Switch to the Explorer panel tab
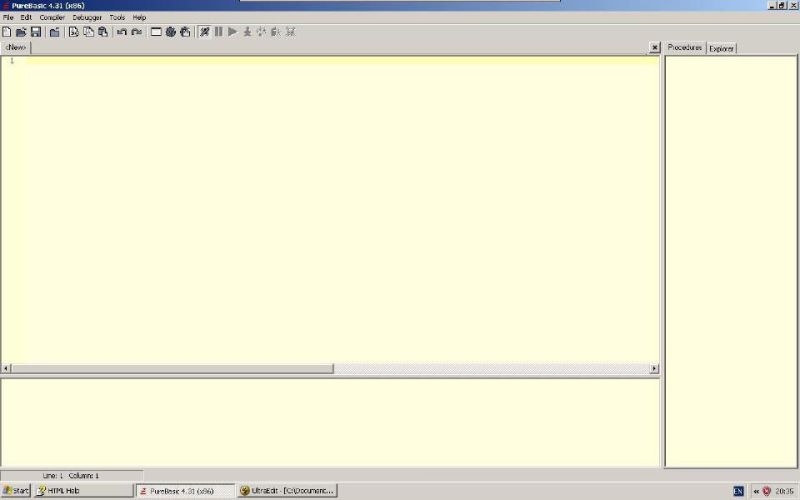Screen dimensions: 800x500 [x=721, y=49]
